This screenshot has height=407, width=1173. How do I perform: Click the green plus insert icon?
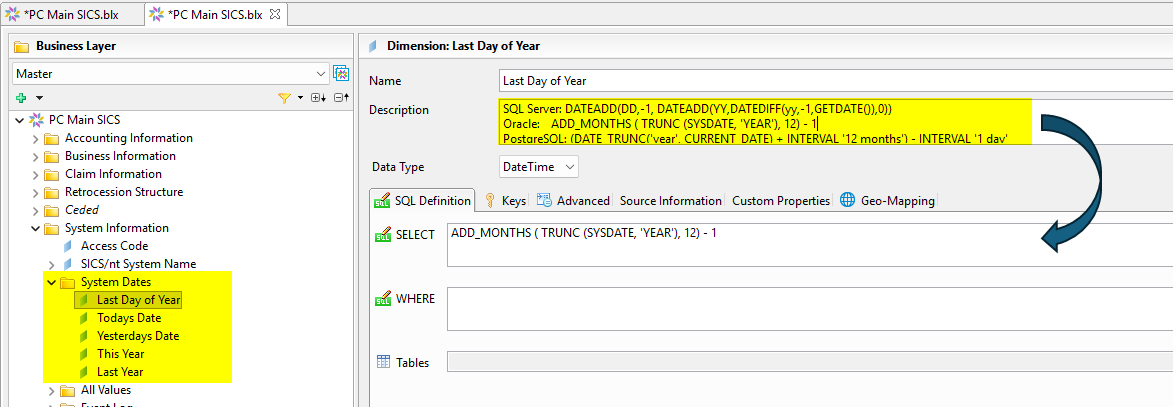click(x=21, y=98)
